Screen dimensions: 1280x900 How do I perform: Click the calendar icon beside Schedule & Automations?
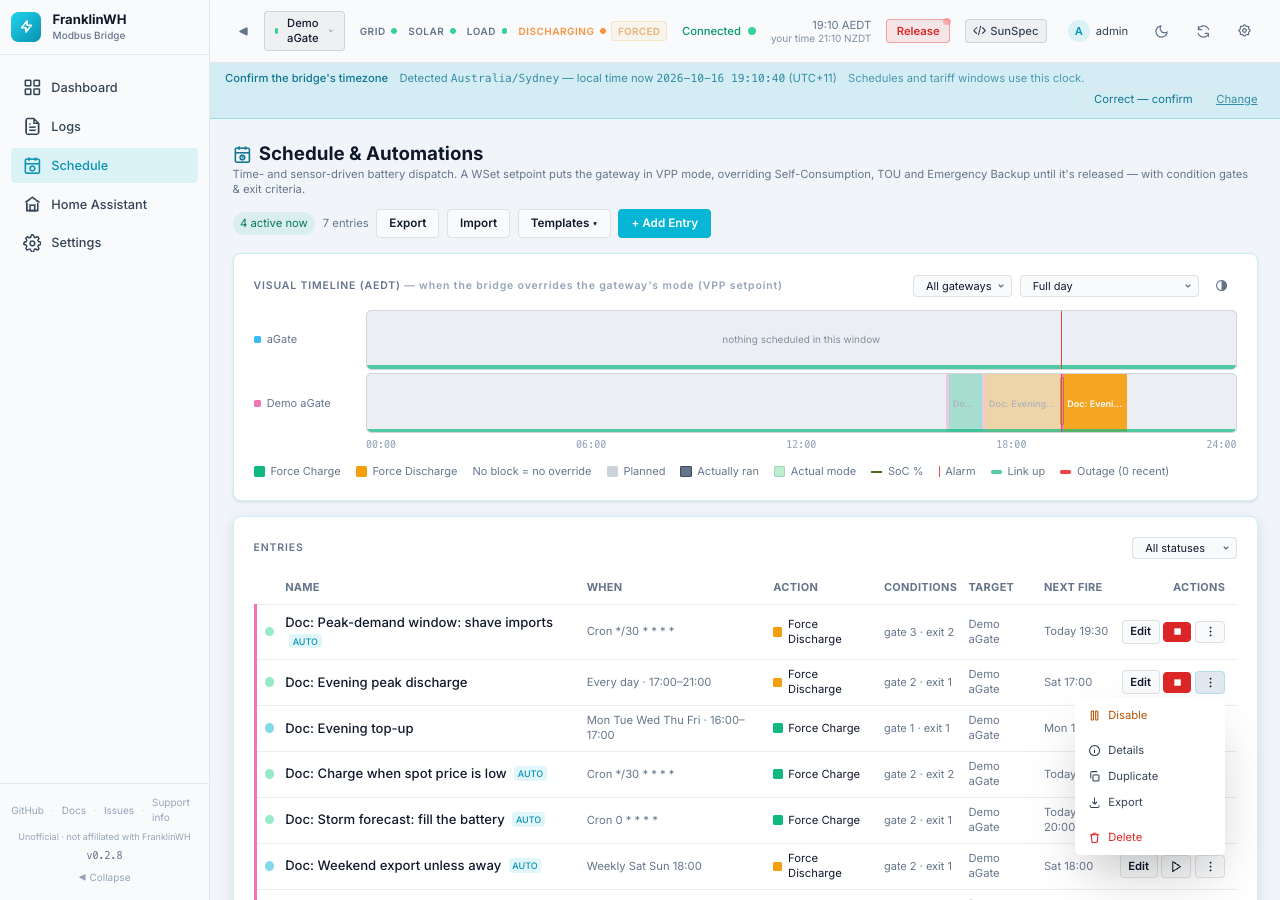[x=242, y=154]
